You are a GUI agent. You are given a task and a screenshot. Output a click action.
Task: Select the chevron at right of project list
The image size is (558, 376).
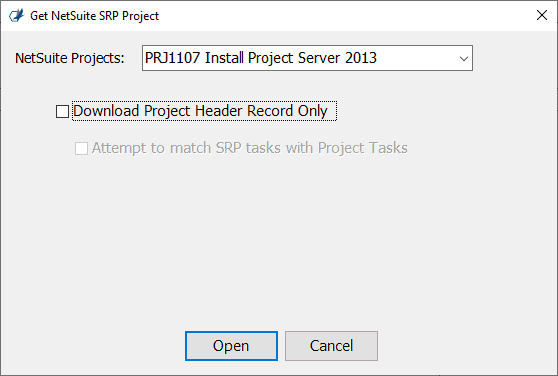click(463, 58)
